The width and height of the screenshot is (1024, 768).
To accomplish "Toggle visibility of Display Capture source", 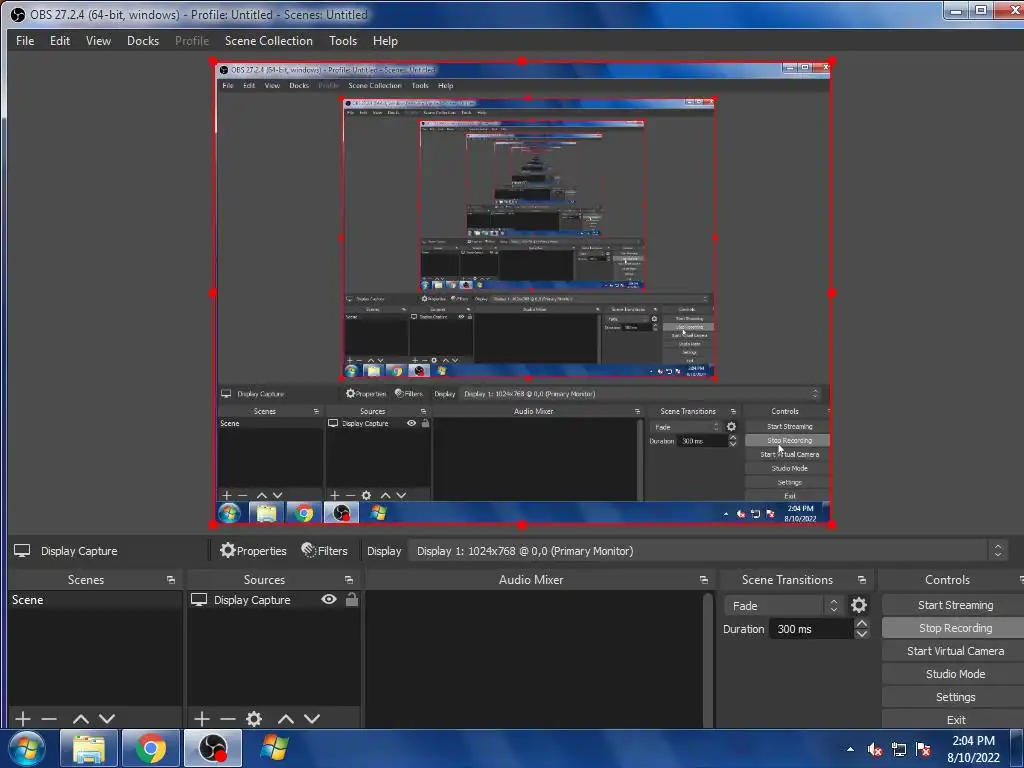I will click(x=329, y=599).
